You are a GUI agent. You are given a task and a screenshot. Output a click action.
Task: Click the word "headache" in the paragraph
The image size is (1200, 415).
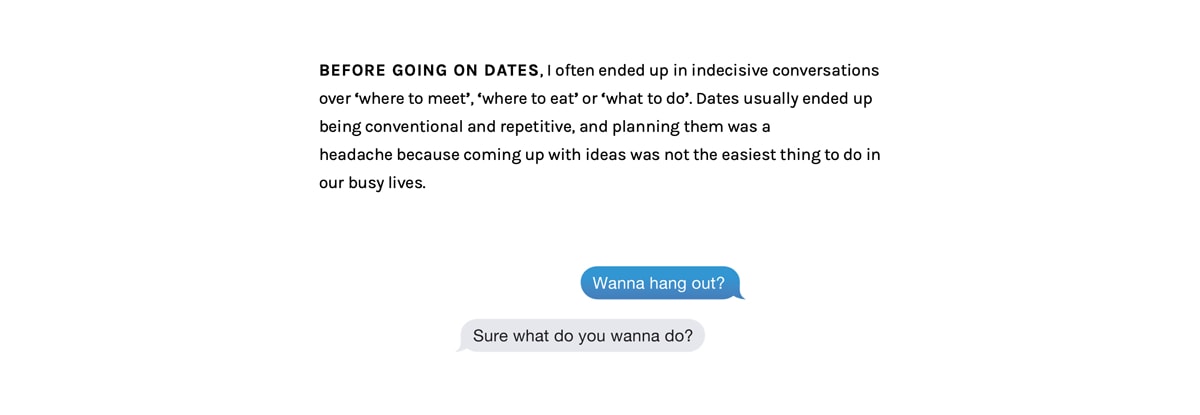tap(355, 155)
